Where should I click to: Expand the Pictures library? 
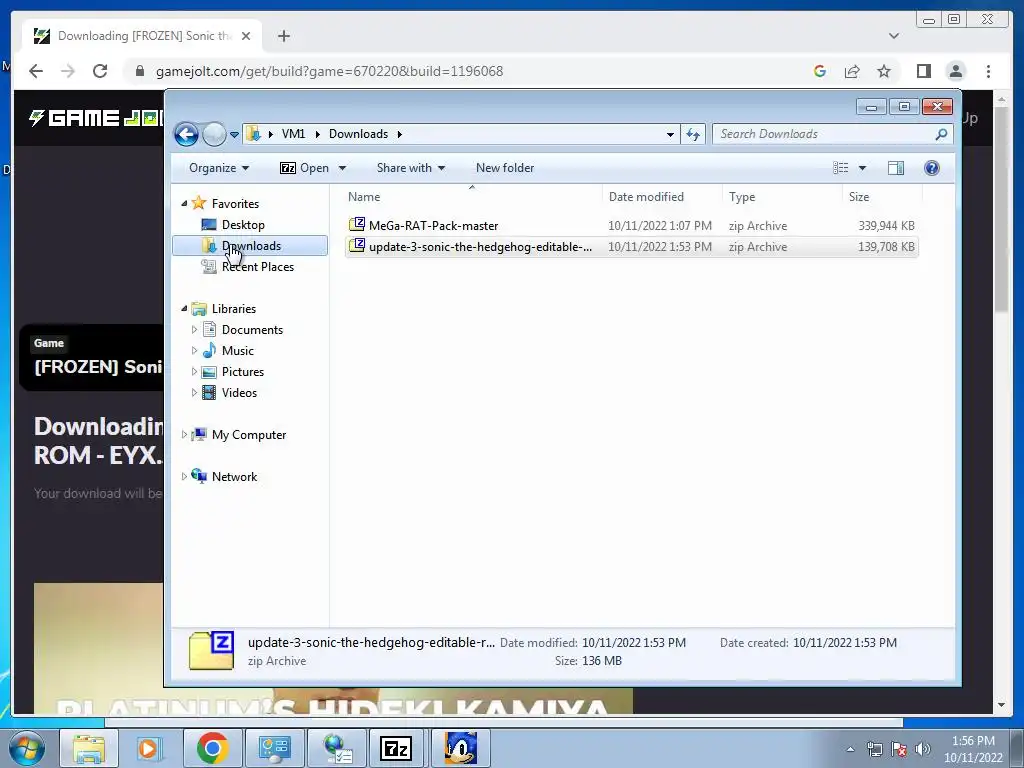(194, 372)
